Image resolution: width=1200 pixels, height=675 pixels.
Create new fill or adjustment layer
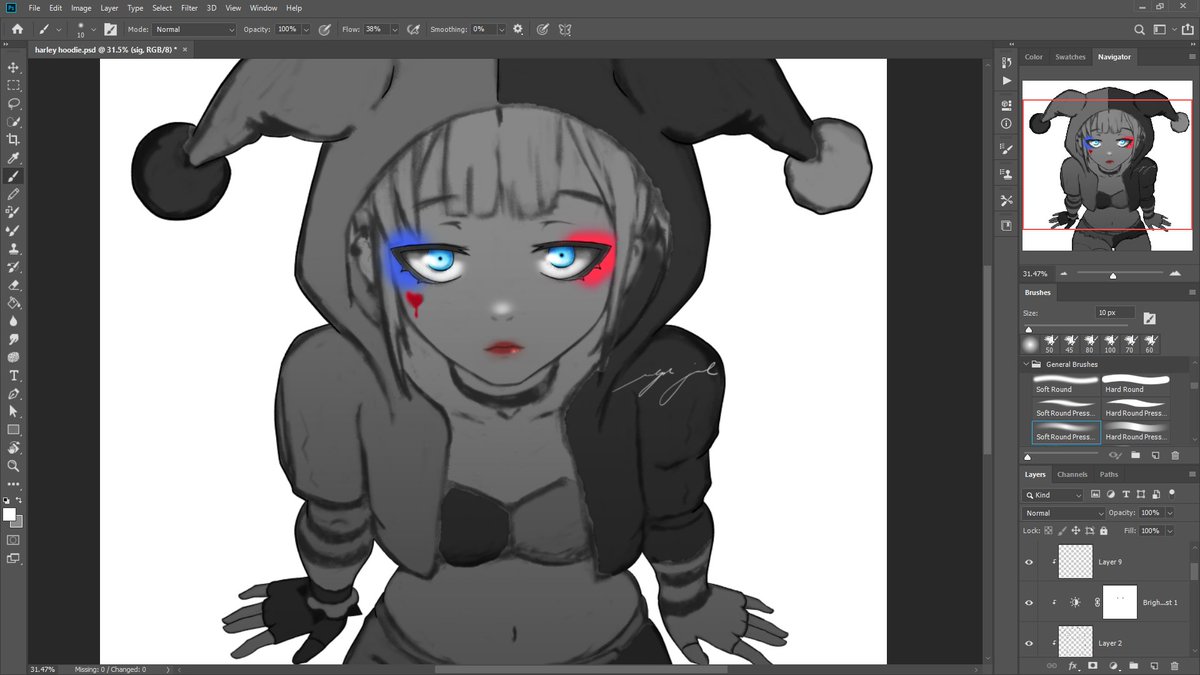[x=1113, y=665]
